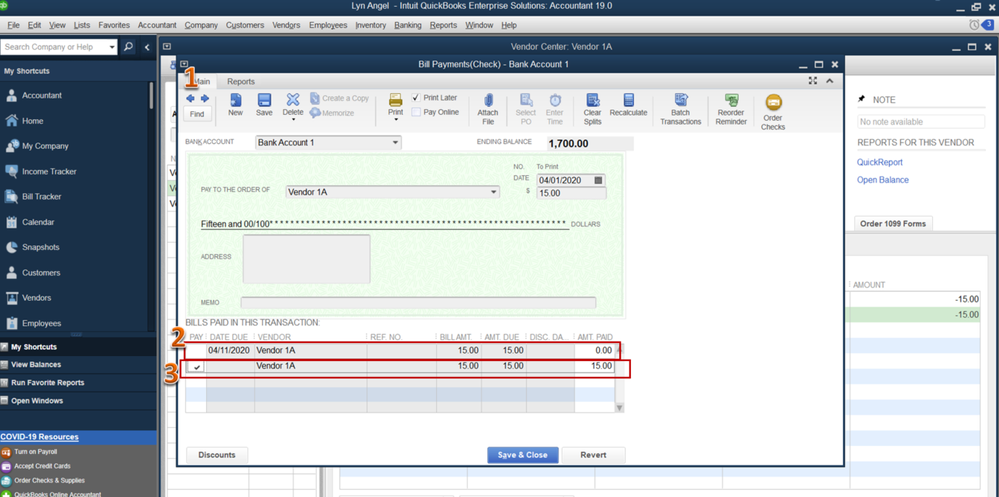Open Accountant shortcut in sidebar
Viewport: 999px width, 497px height.
tap(41, 96)
